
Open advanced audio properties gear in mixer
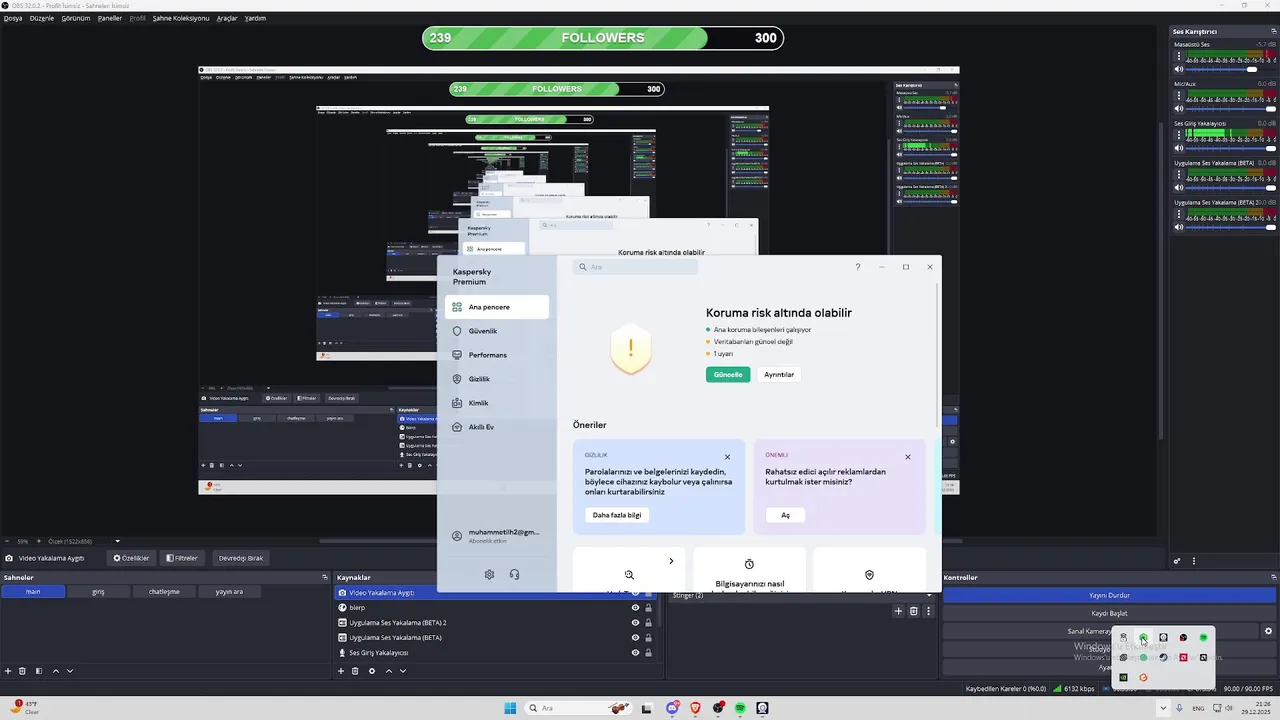click(1178, 561)
